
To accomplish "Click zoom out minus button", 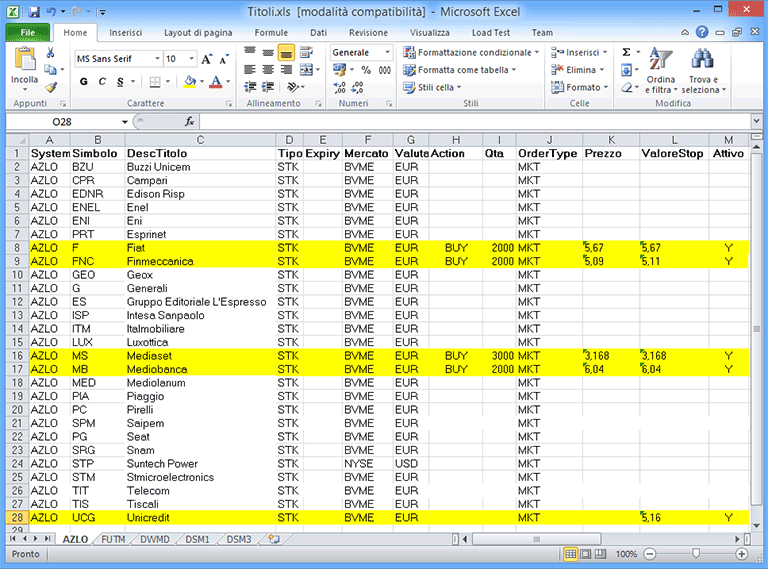I will point(650,554).
